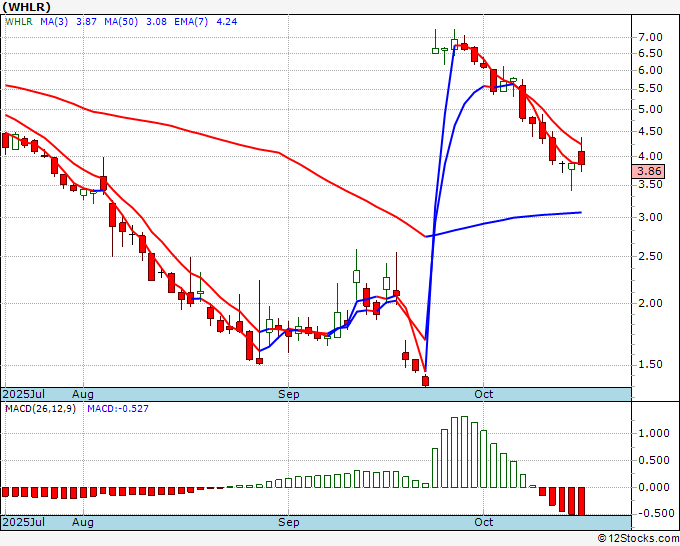Click the tallest green MACD histogram bar
Viewport: 680px width, 546px height.
click(x=464, y=452)
